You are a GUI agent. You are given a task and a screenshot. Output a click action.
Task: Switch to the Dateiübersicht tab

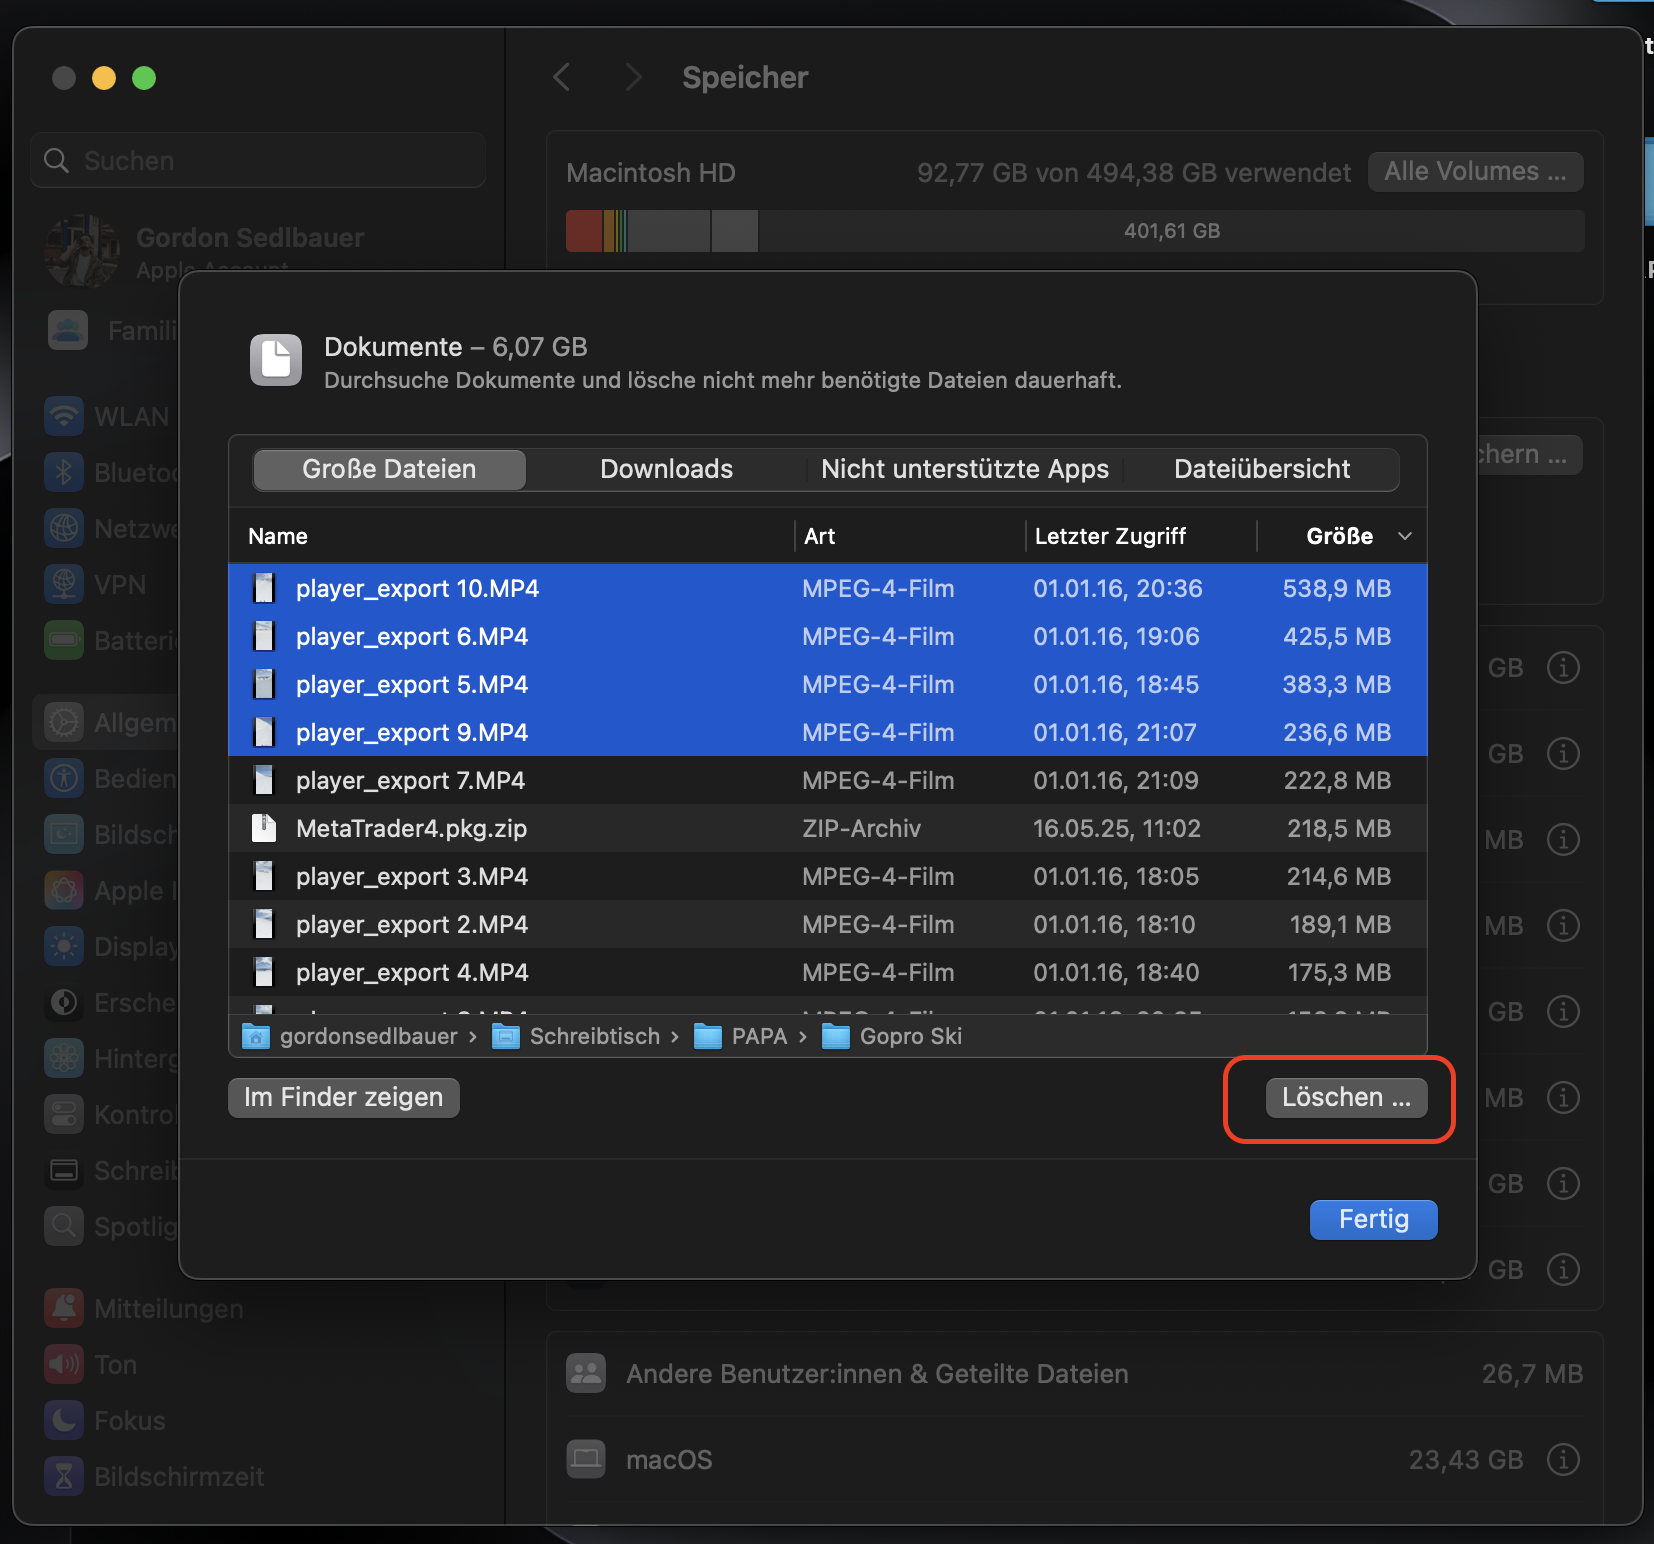pos(1261,469)
